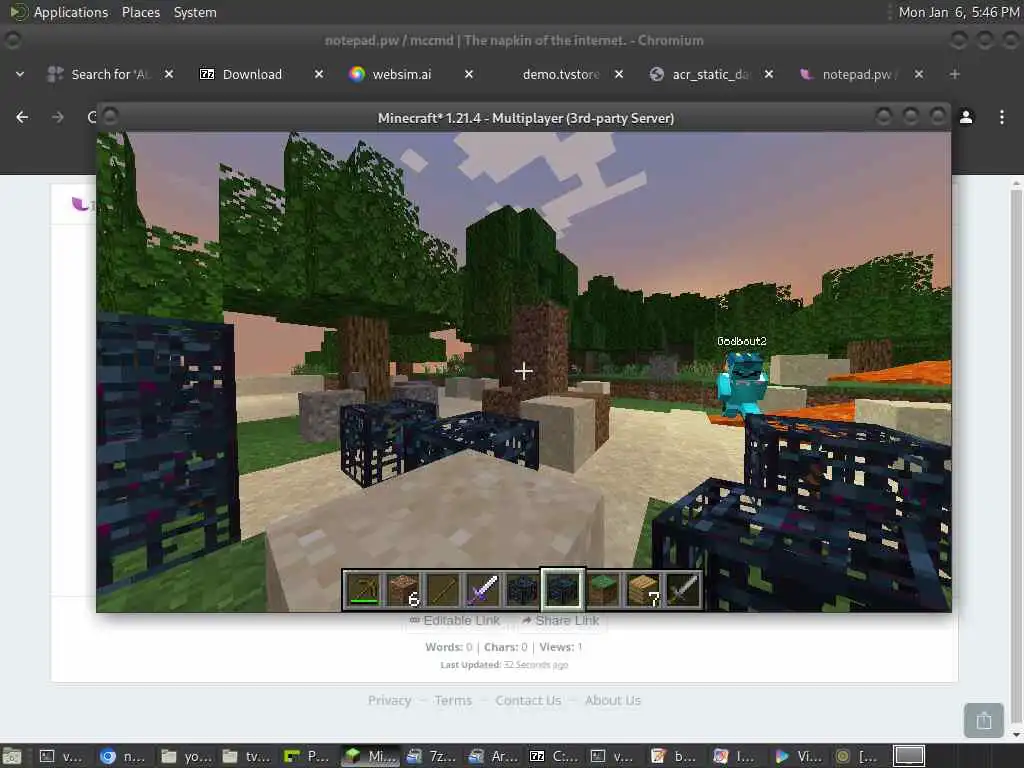
Task: Expand the tab search dropdown chevron
Action: point(20,74)
